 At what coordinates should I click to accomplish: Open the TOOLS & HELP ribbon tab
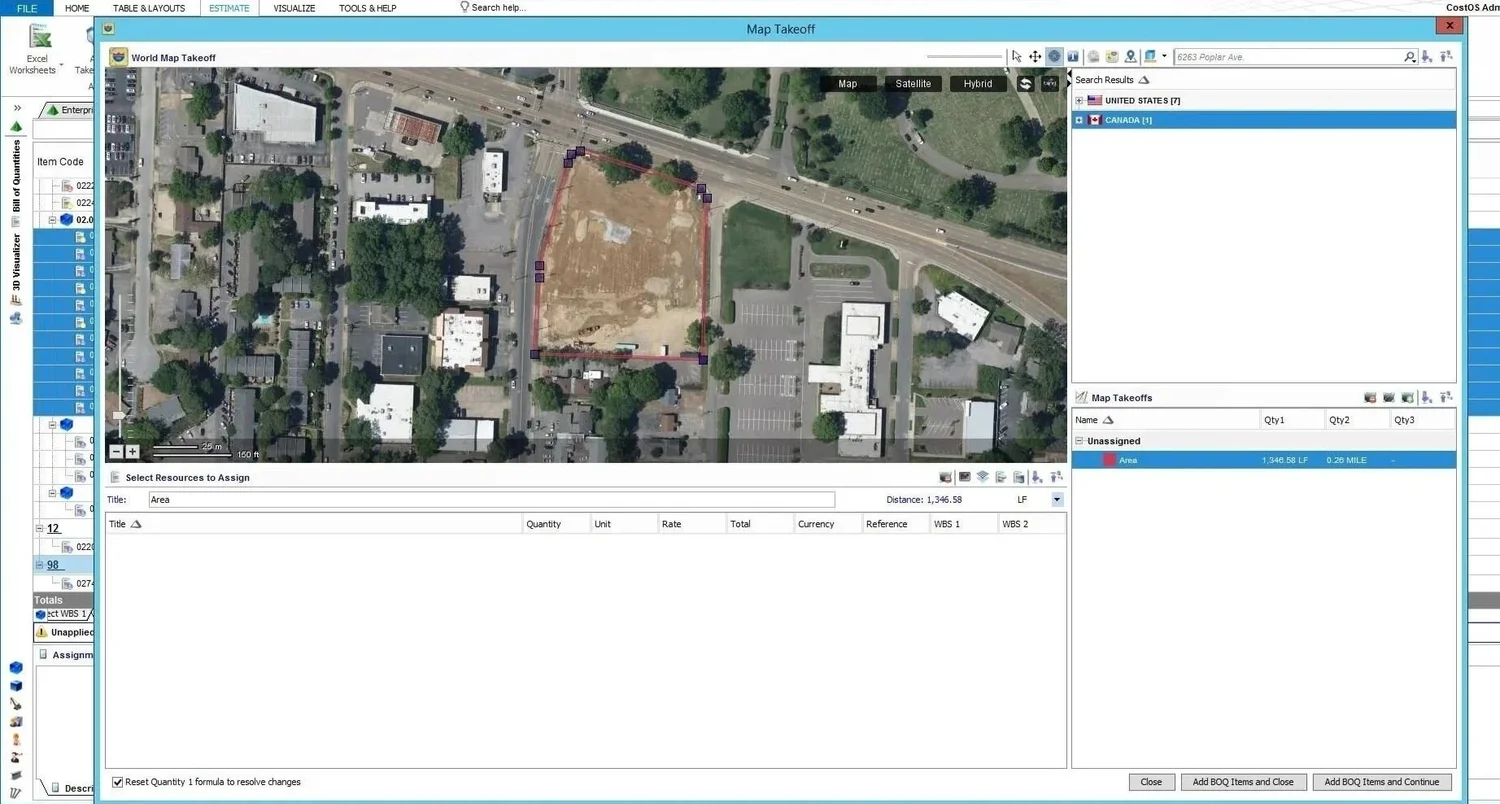(367, 8)
